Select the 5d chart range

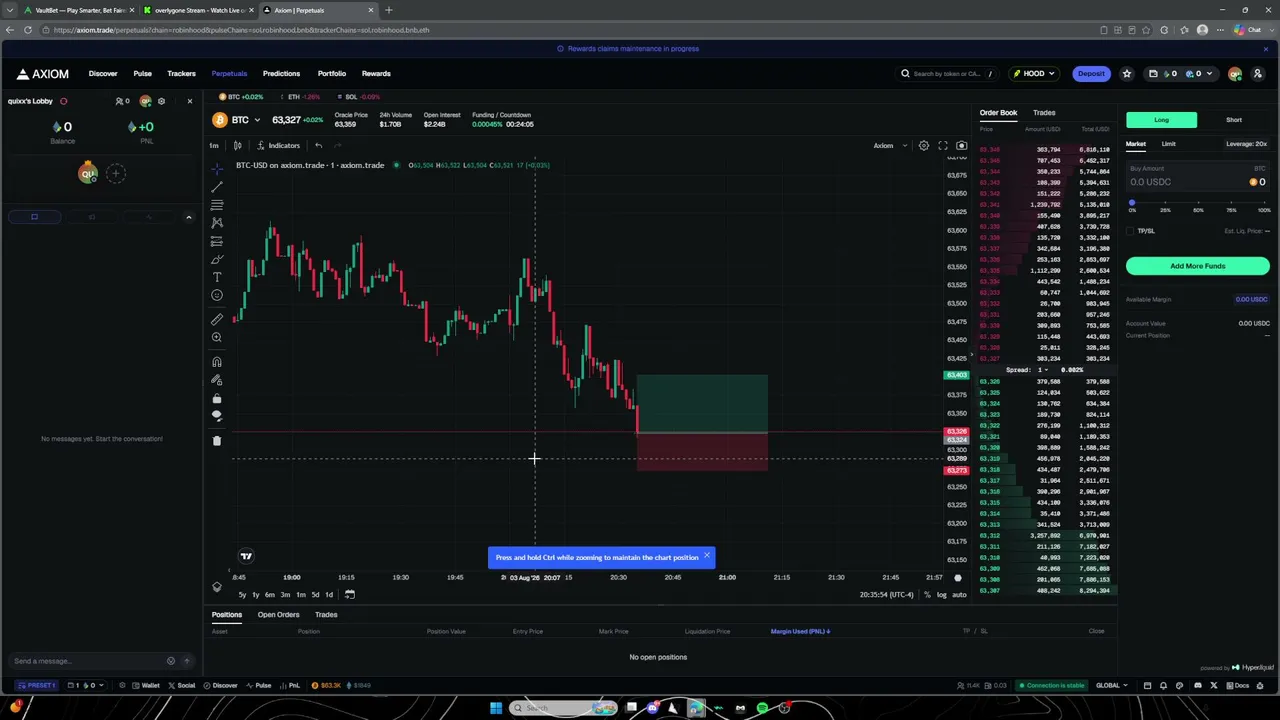pos(315,595)
